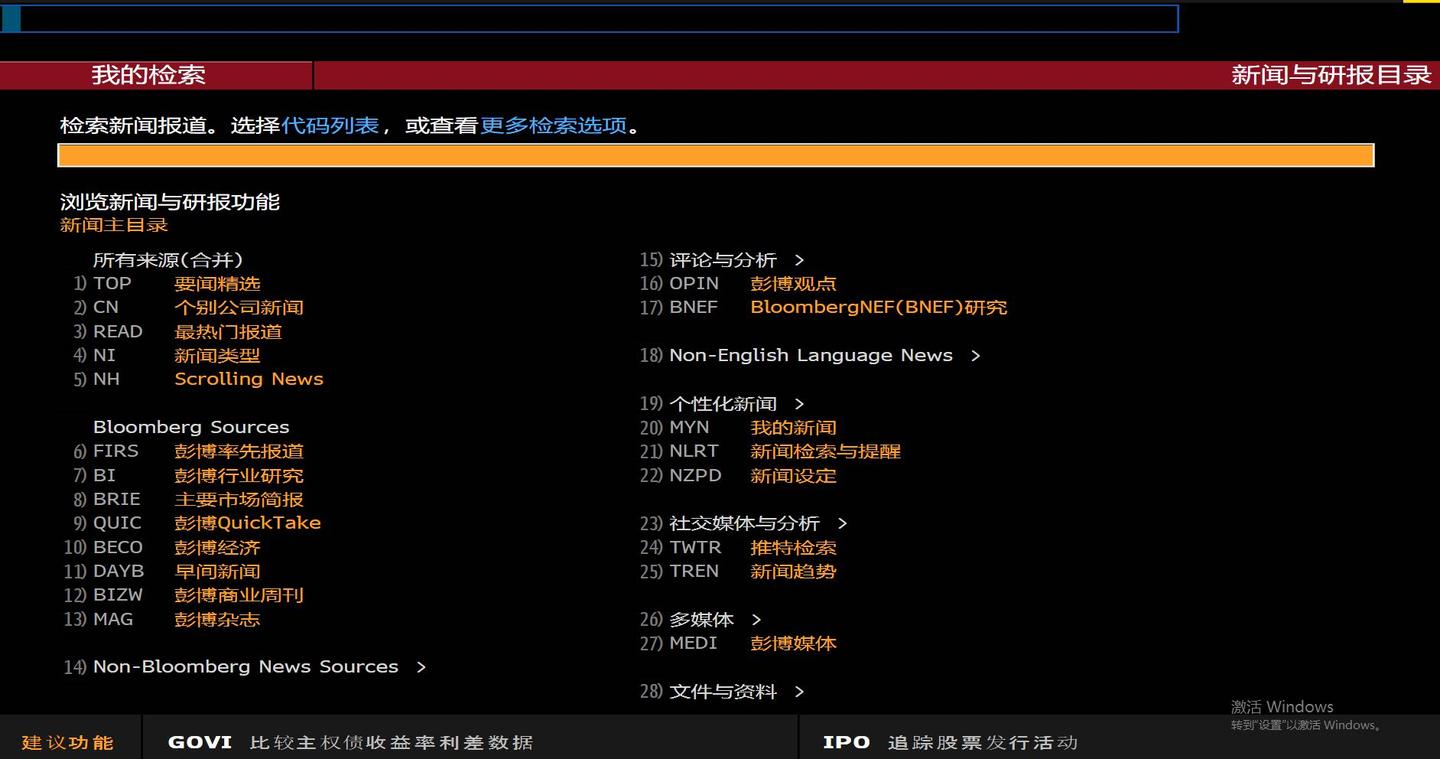Viewport: 1440px width, 759px height.
Task: Click GOVI 比较主权债收益率利差数据 suggestion
Action: coord(350,742)
